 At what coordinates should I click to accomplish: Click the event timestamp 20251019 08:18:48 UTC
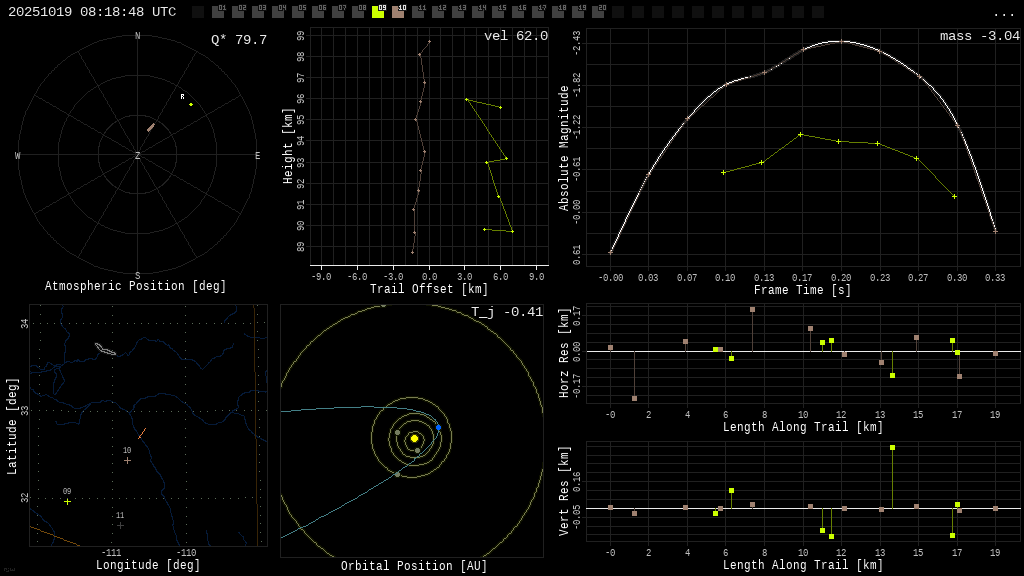(x=92, y=12)
